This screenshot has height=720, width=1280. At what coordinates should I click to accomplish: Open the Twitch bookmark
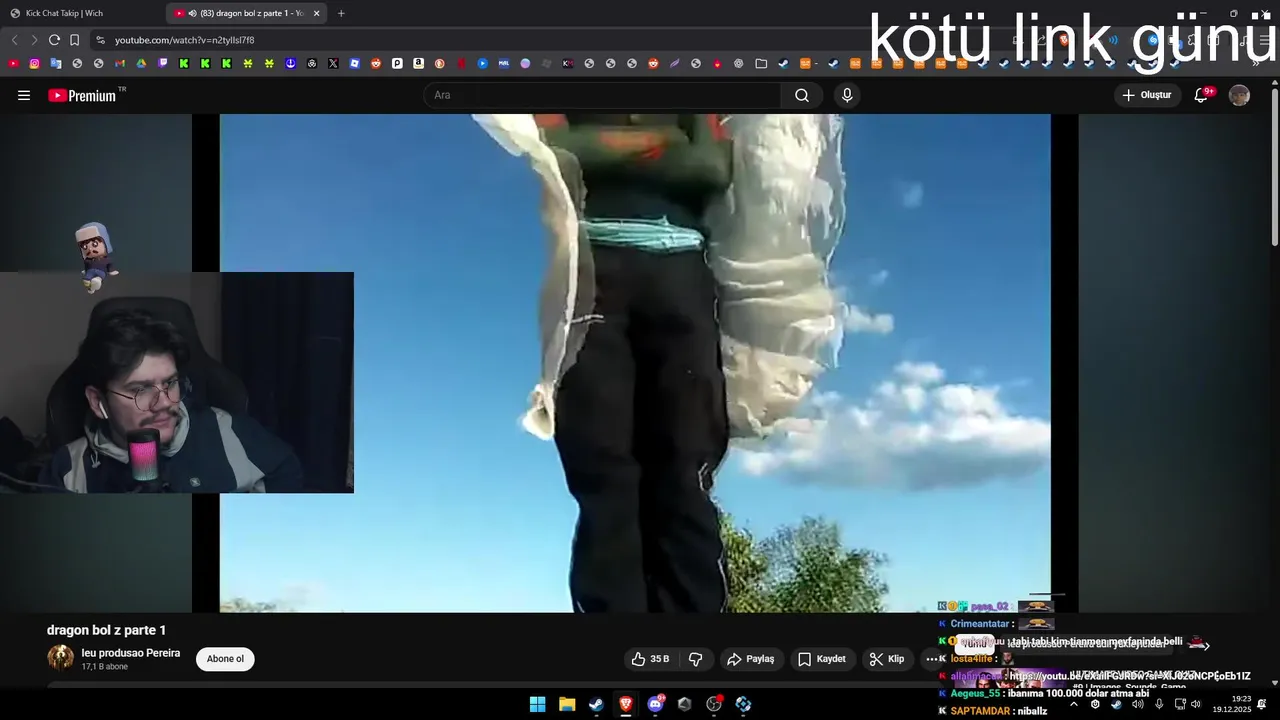pos(163,63)
